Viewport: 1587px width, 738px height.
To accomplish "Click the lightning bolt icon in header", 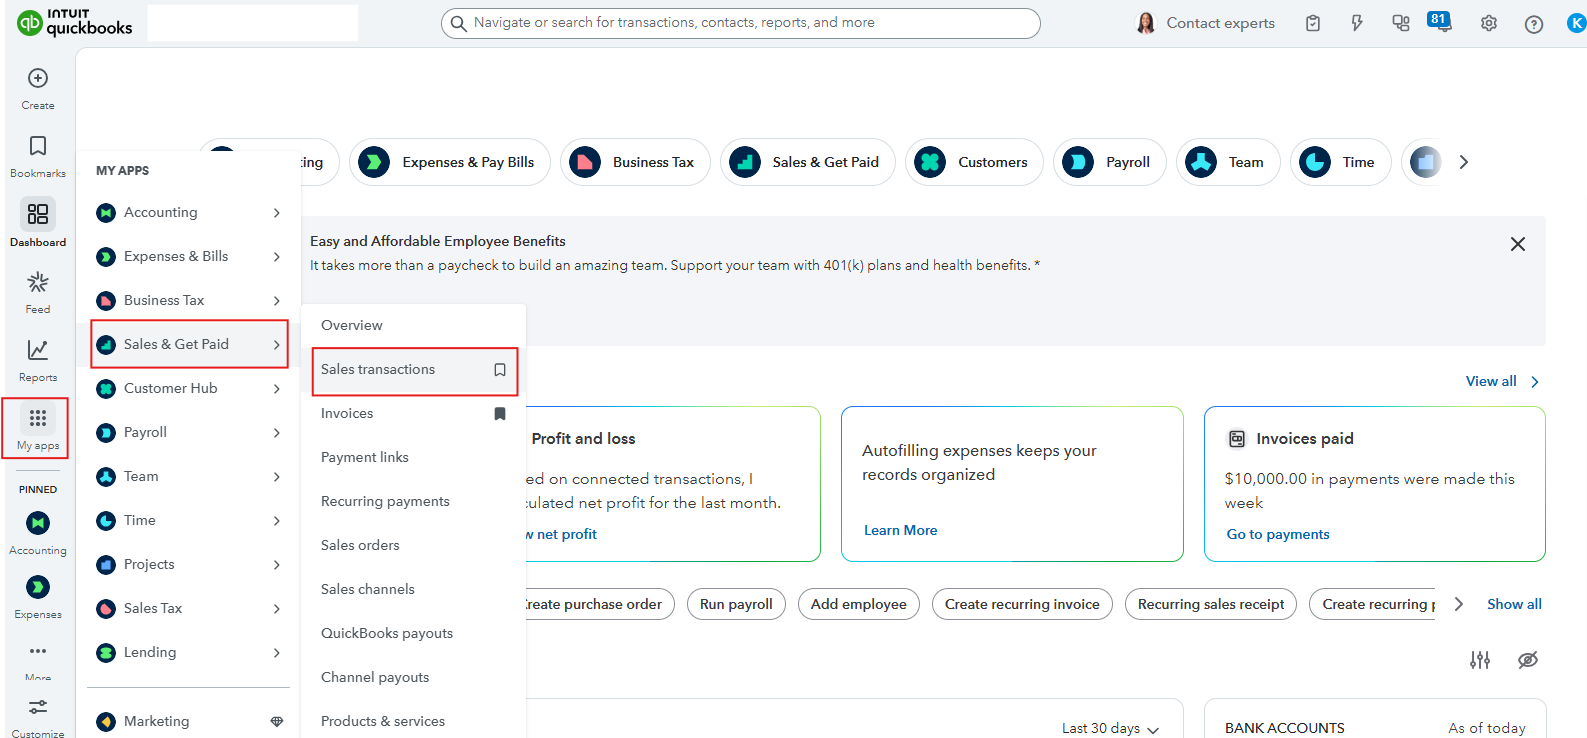I will coord(1357,23).
